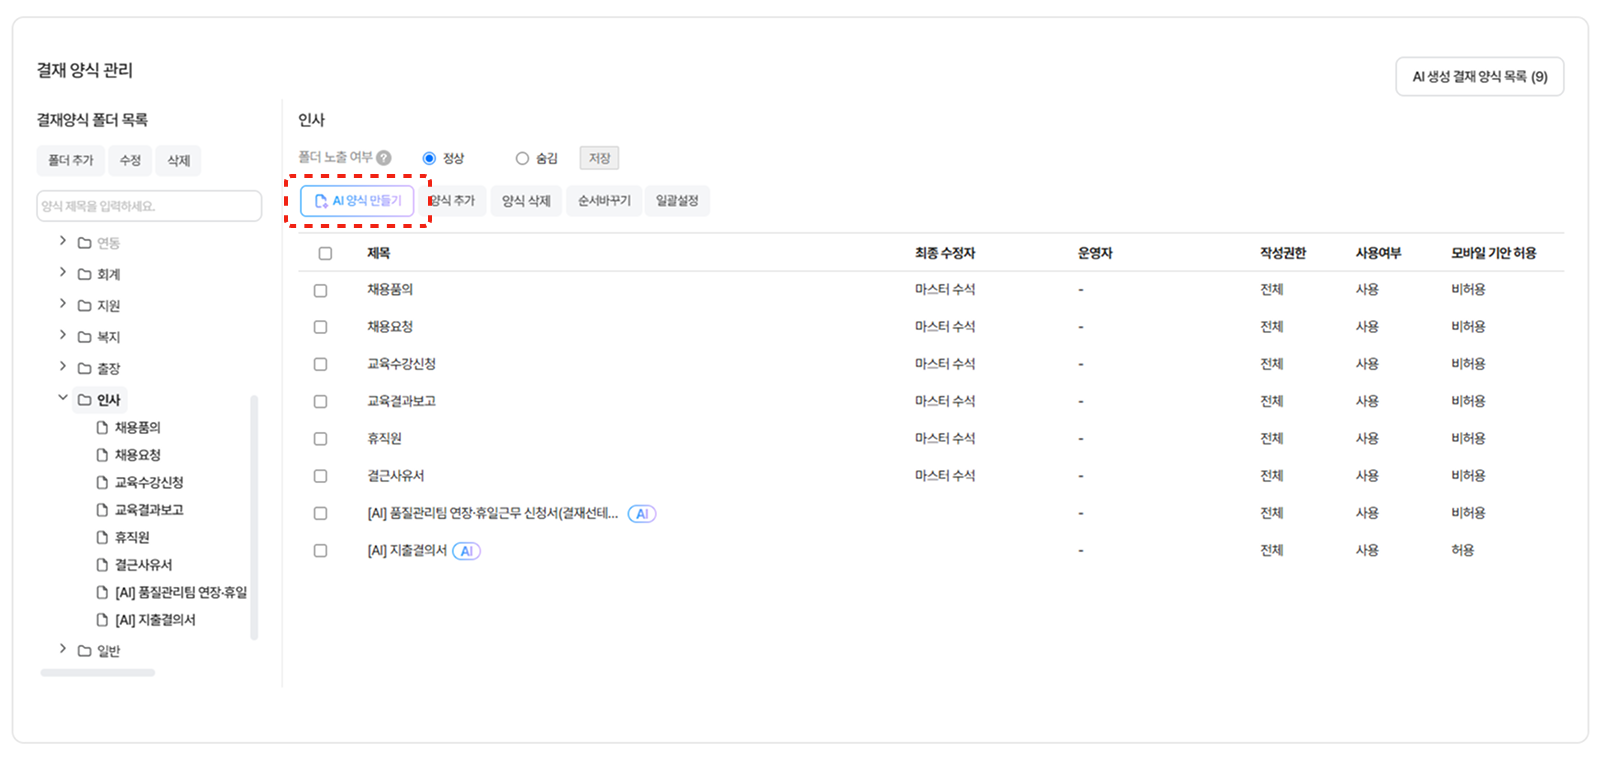Expand the 일반 folder chevron
This screenshot has height=760, width=1600.
pyautogui.click(x=62, y=649)
